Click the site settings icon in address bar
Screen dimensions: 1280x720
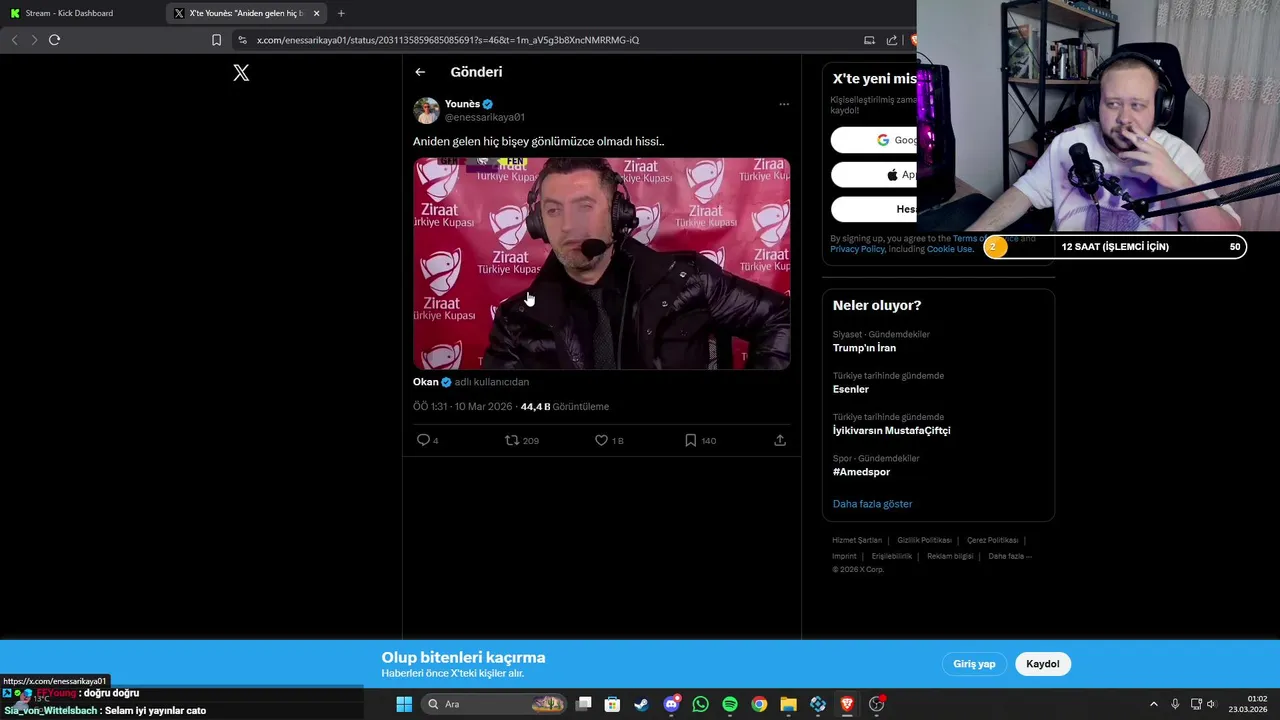[x=242, y=40]
